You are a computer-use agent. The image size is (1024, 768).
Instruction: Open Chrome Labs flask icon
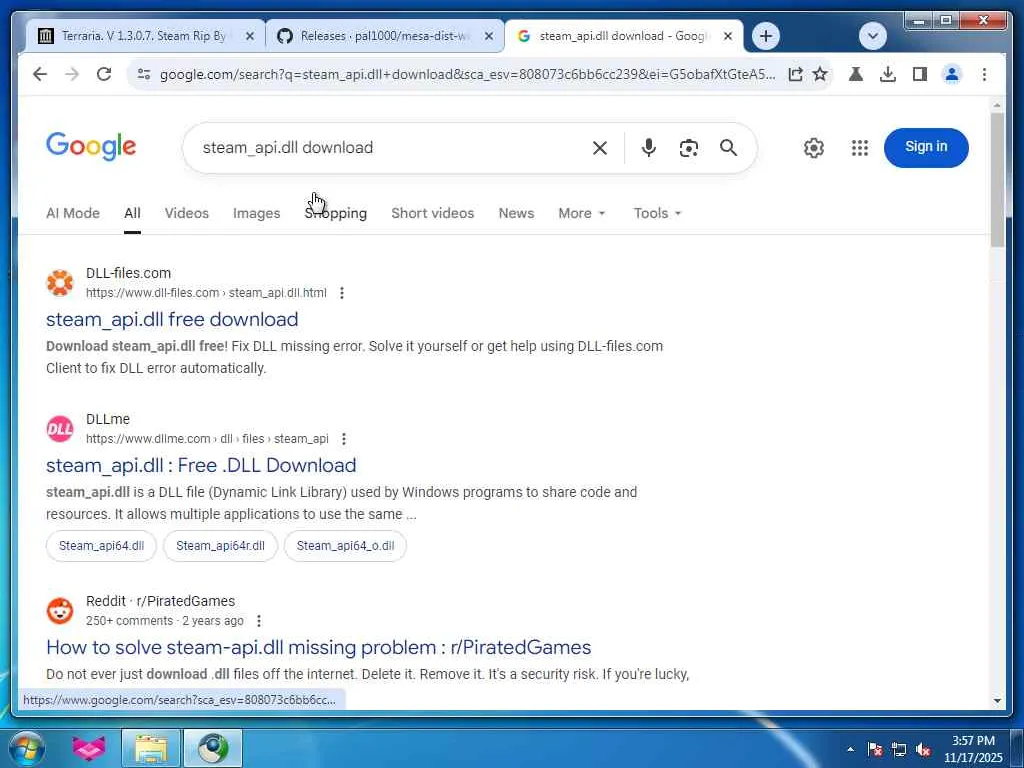(x=856, y=74)
